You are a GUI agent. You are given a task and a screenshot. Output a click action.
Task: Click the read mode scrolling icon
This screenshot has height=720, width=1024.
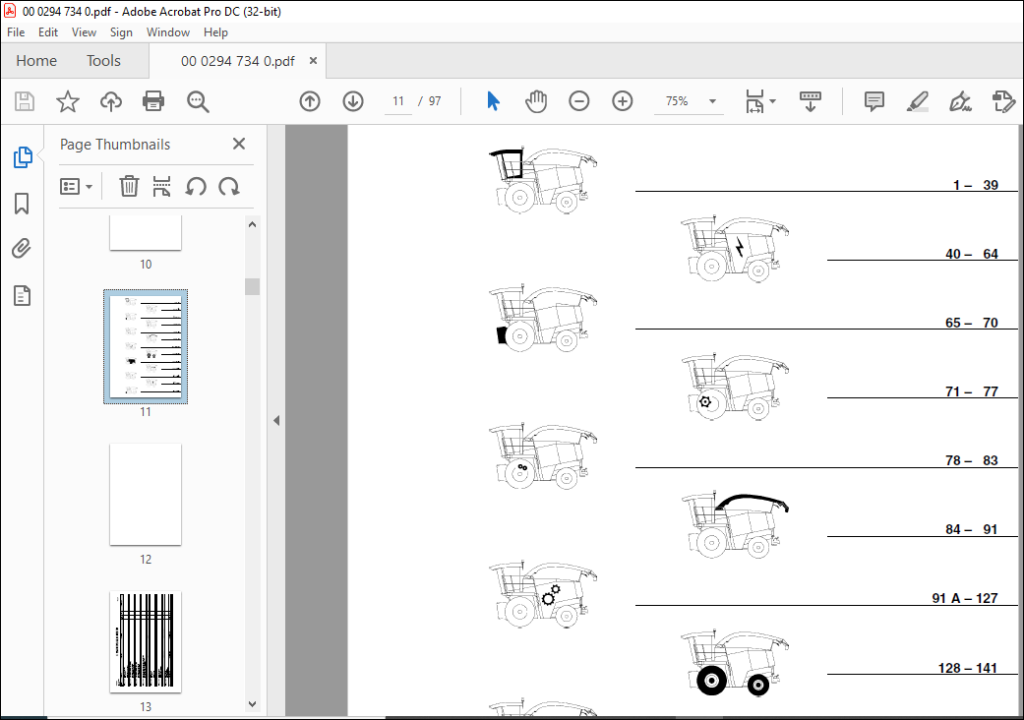tap(810, 101)
